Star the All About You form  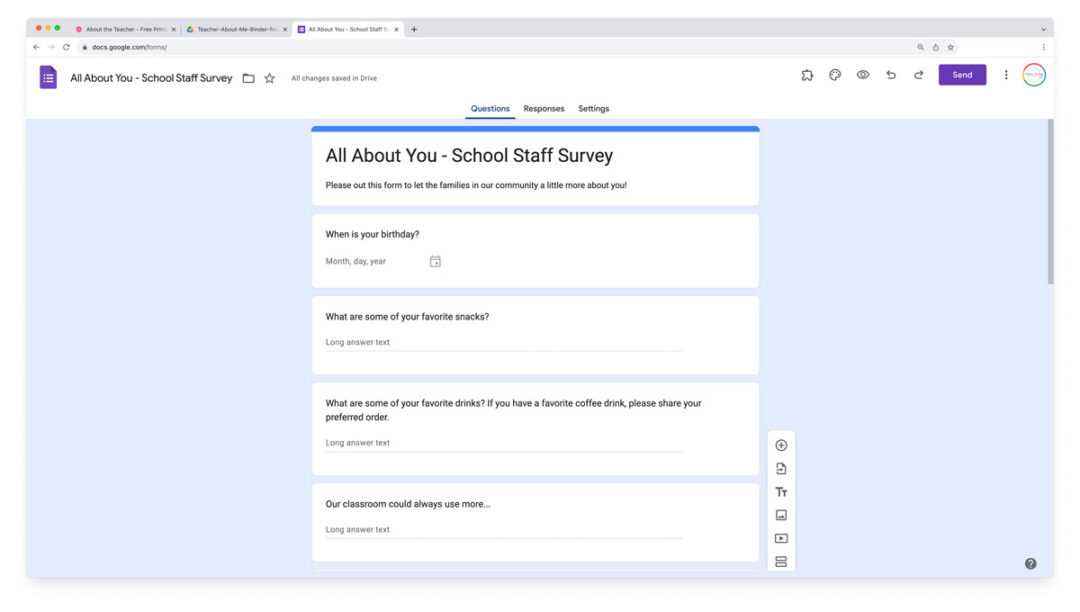click(269, 78)
